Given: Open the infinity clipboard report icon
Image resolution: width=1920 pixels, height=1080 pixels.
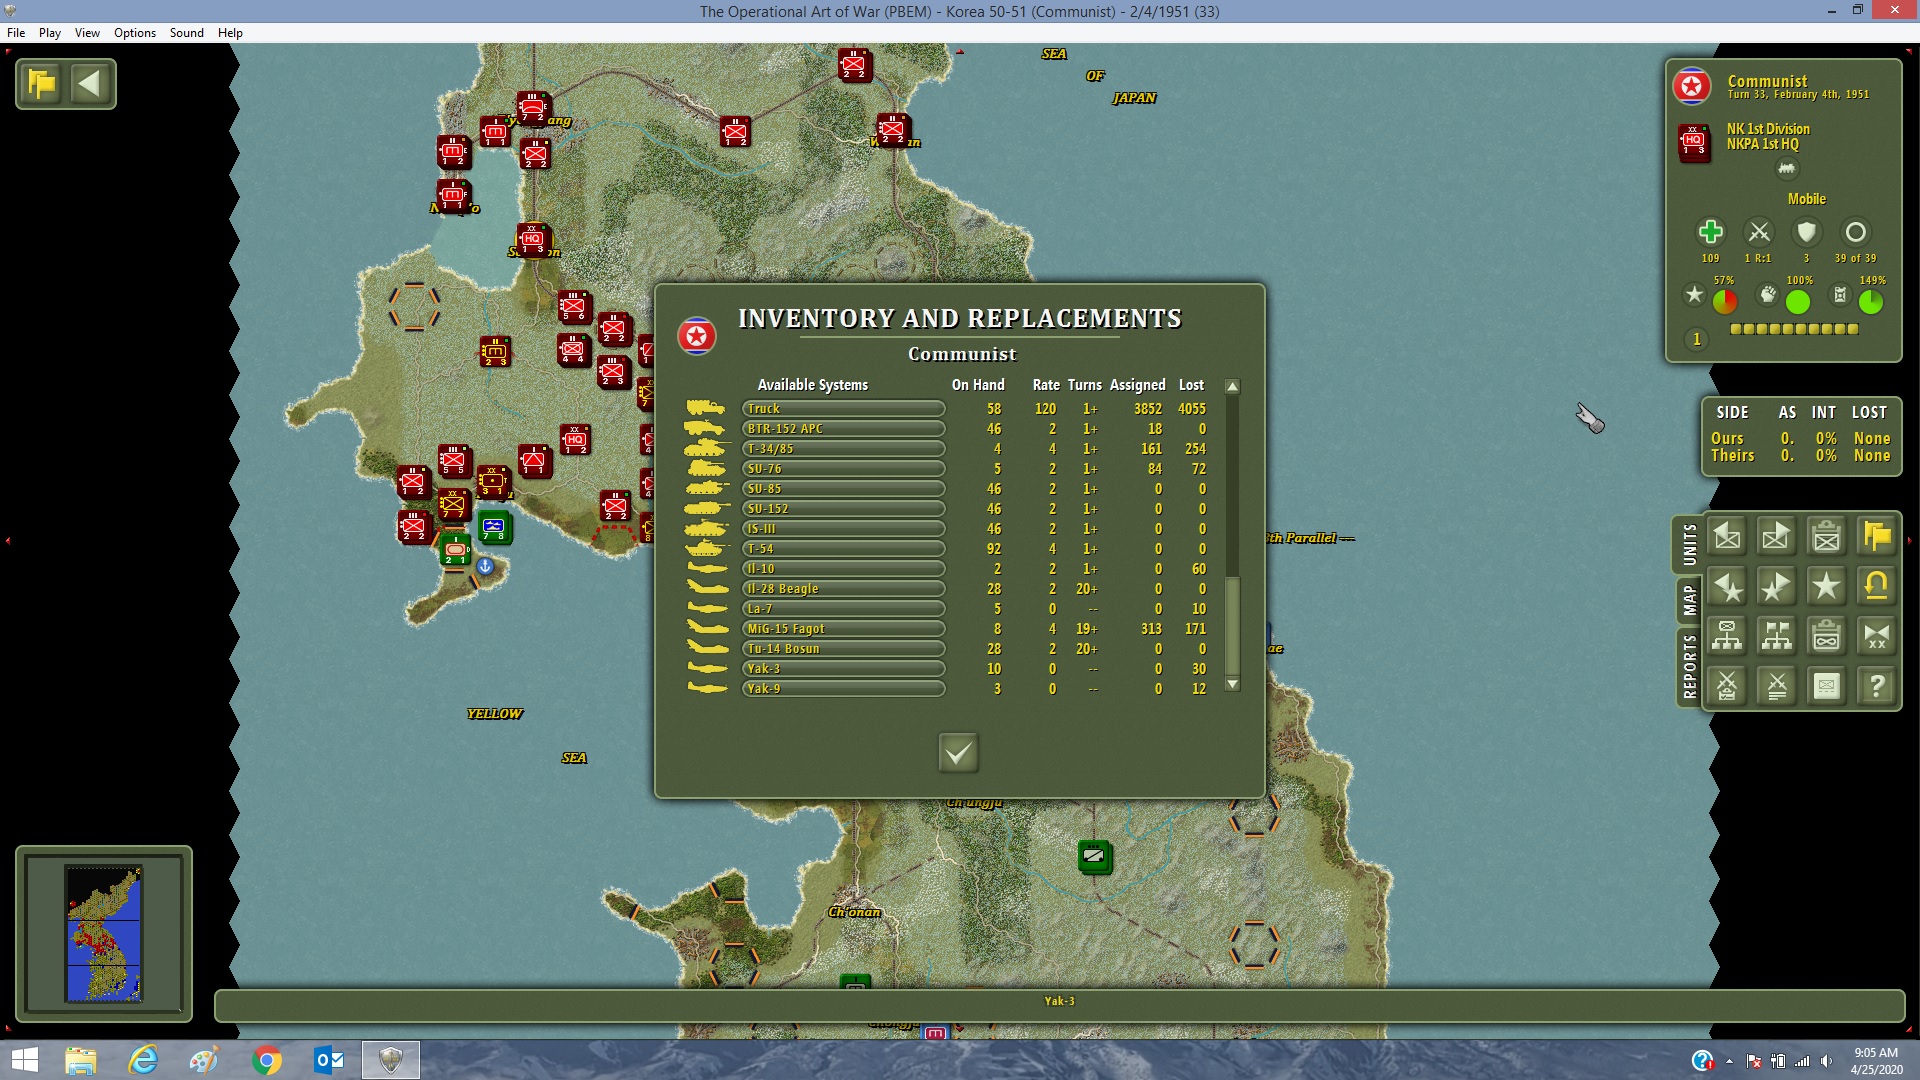Looking at the screenshot, I should (1827, 636).
